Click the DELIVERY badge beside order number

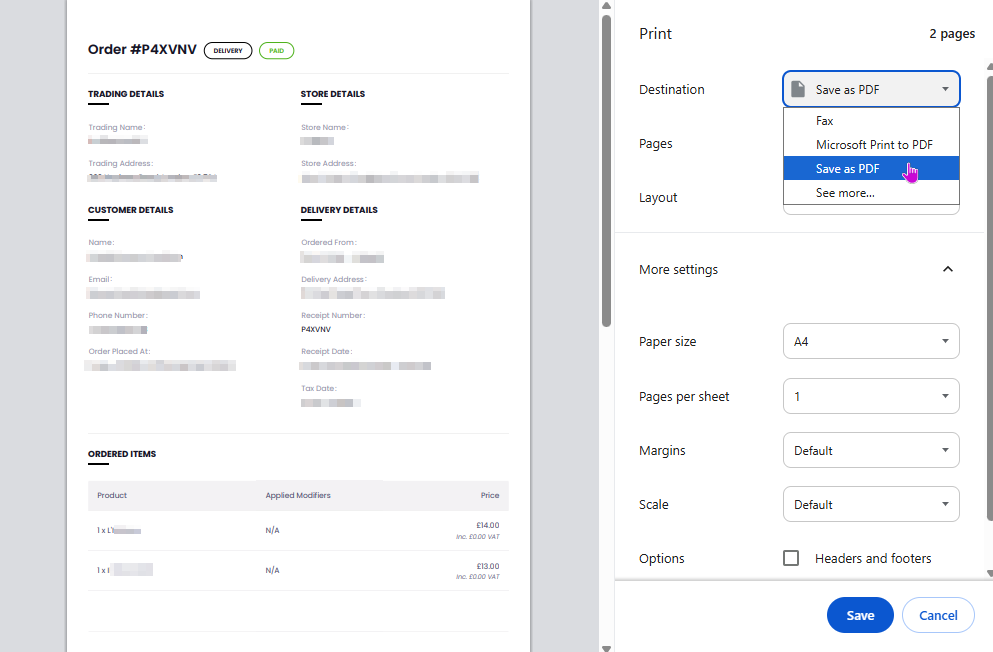[x=228, y=50]
